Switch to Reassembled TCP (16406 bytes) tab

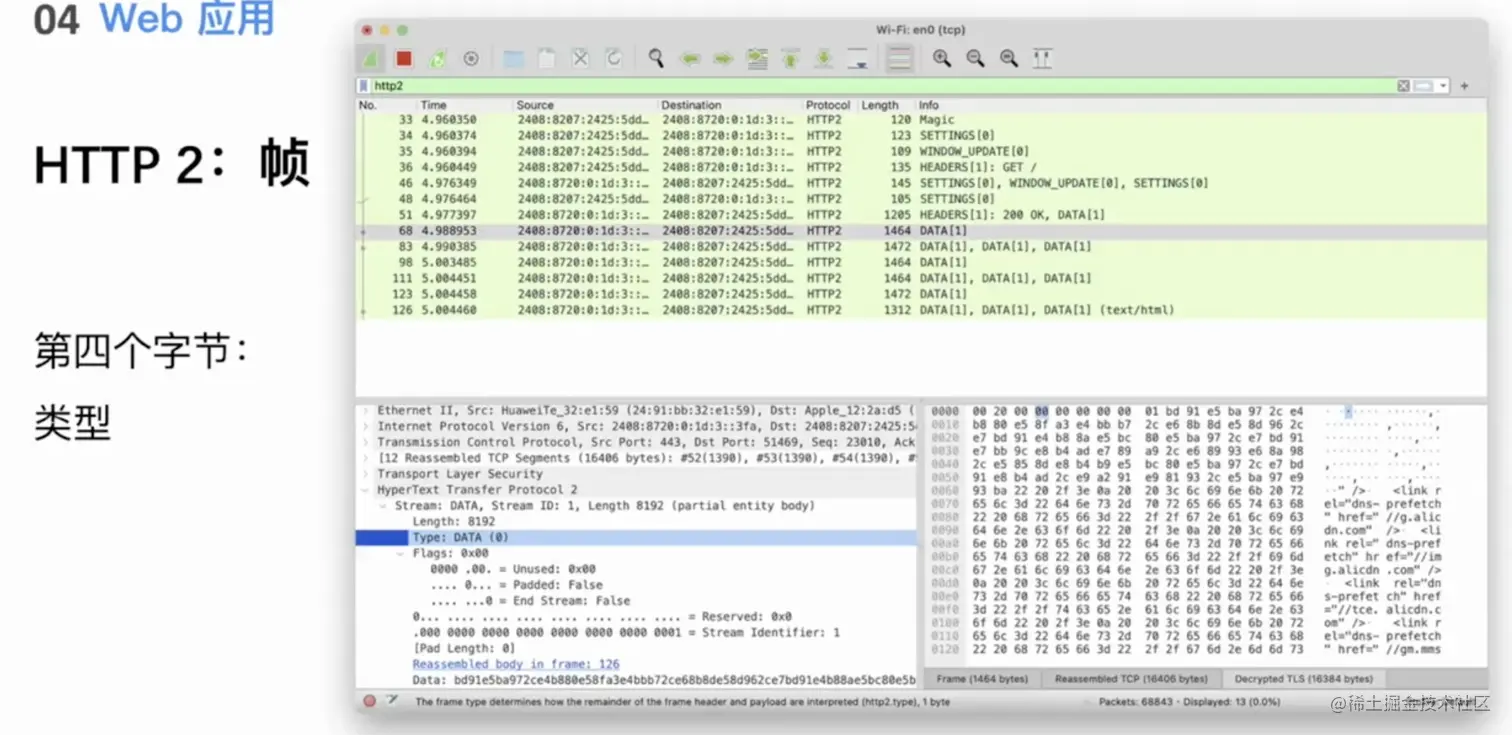[x=1130, y=679]
